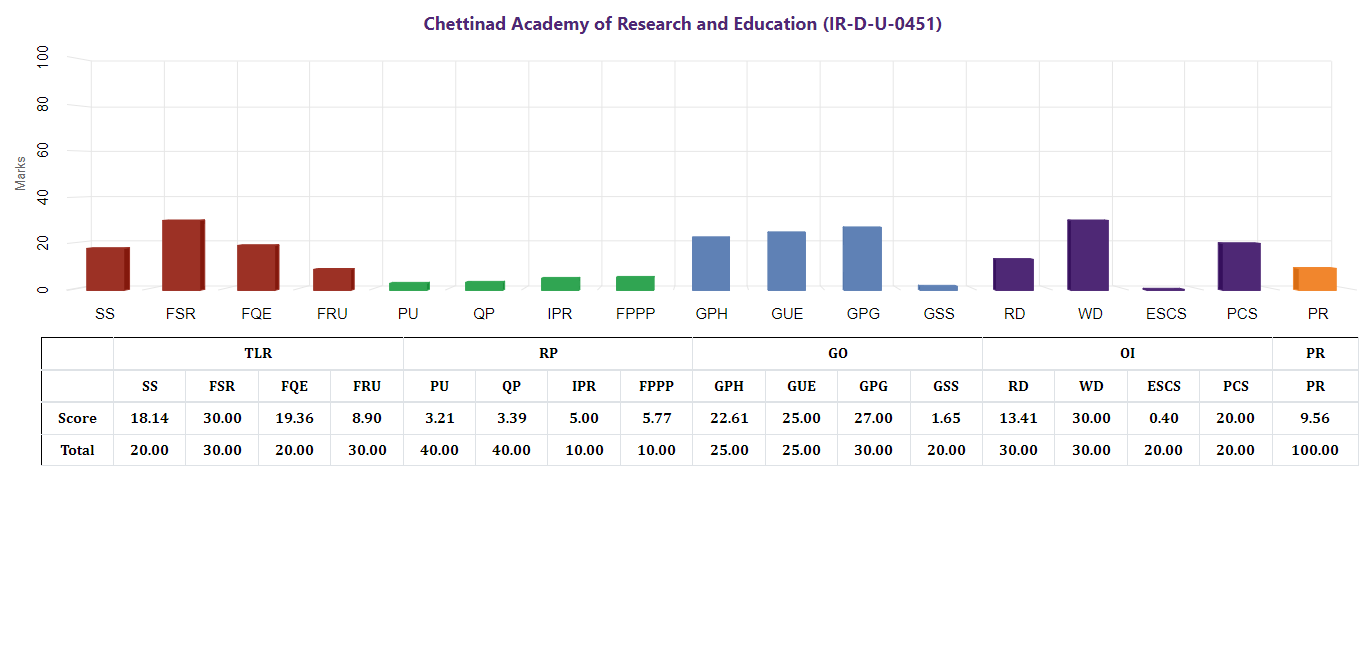Select the purple WD bar
Image resolution: width=1366 pixels, height=657 pixels.
[1088, 255]
